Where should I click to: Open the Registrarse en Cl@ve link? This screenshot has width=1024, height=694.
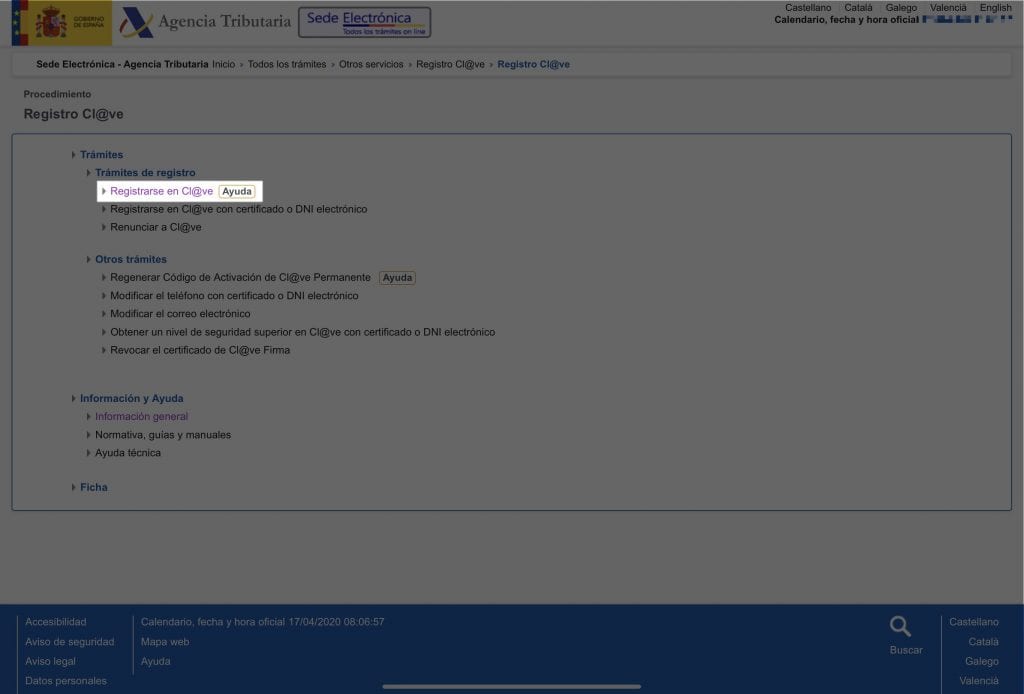point(161,191)
